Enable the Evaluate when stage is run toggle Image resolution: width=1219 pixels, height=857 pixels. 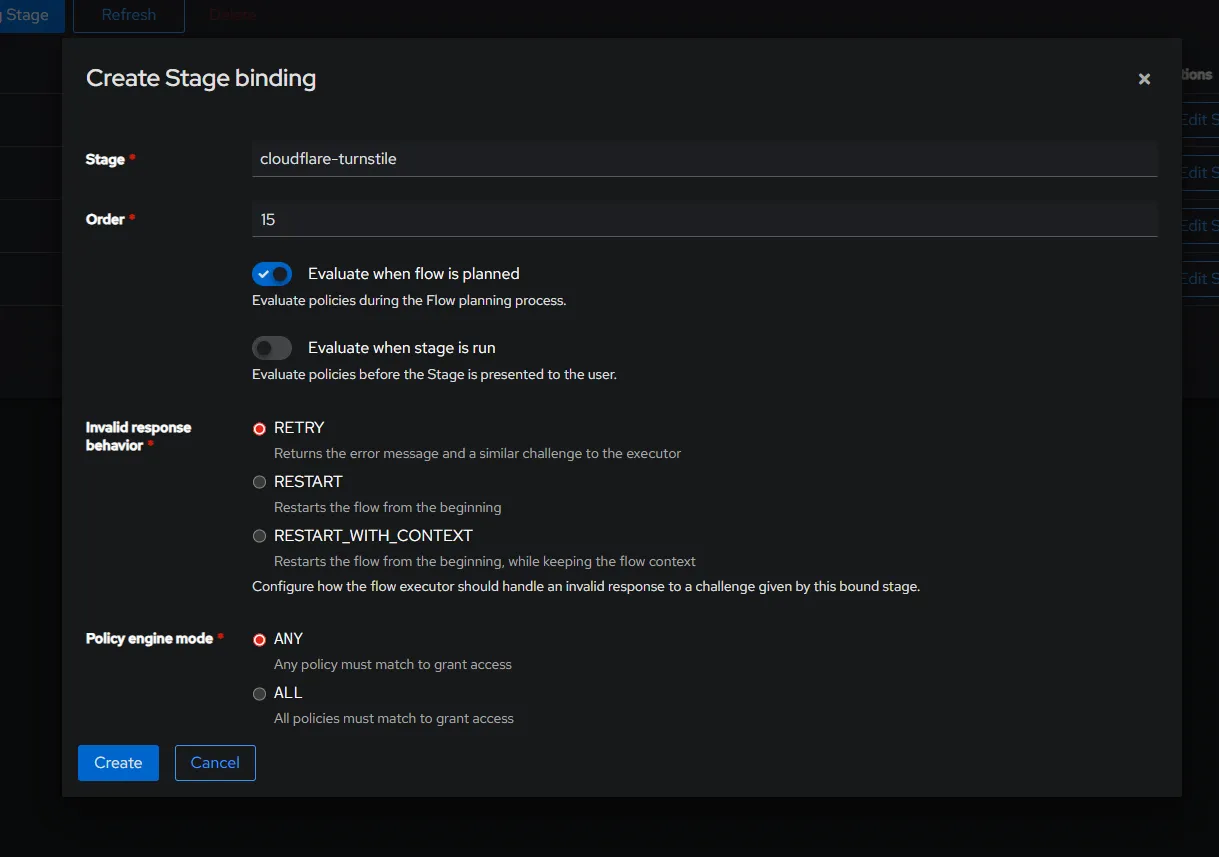(x=272, y=348)
